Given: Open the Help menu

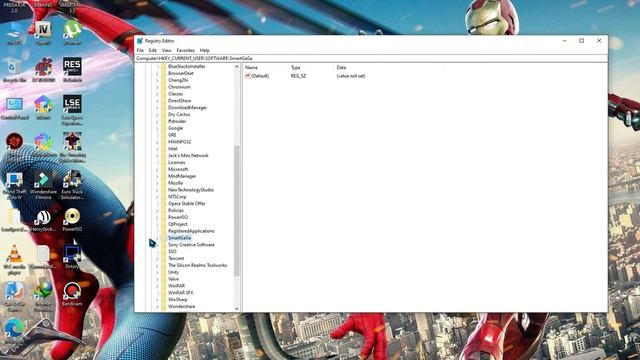Looking at the screenshot, I should [204, 50].
